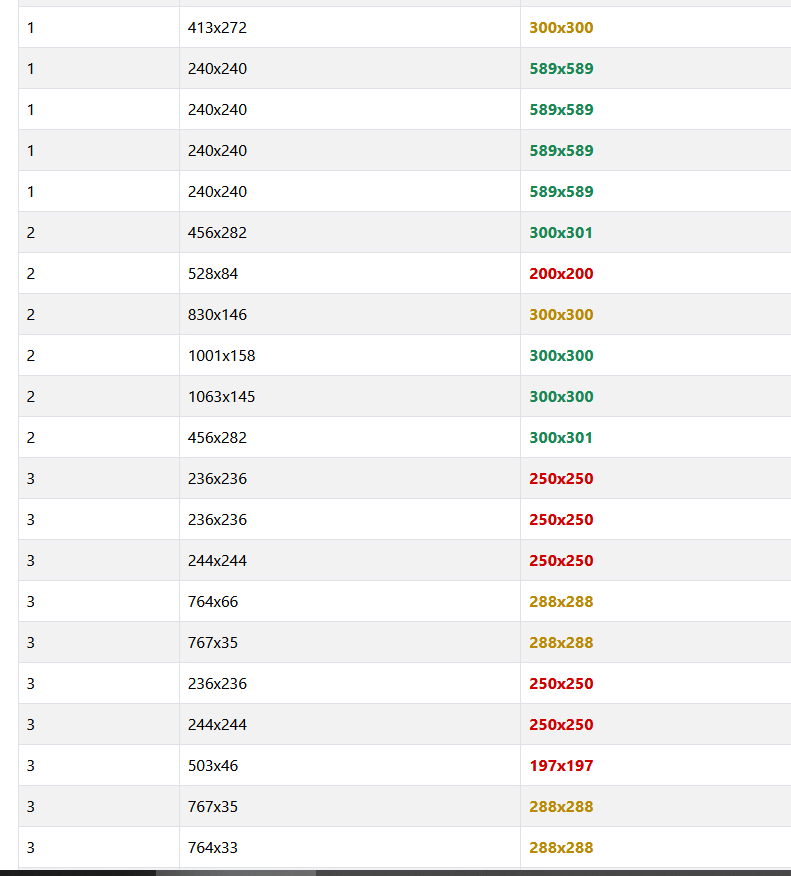Select orange 300x300 beside 830x146

(561, 315)
